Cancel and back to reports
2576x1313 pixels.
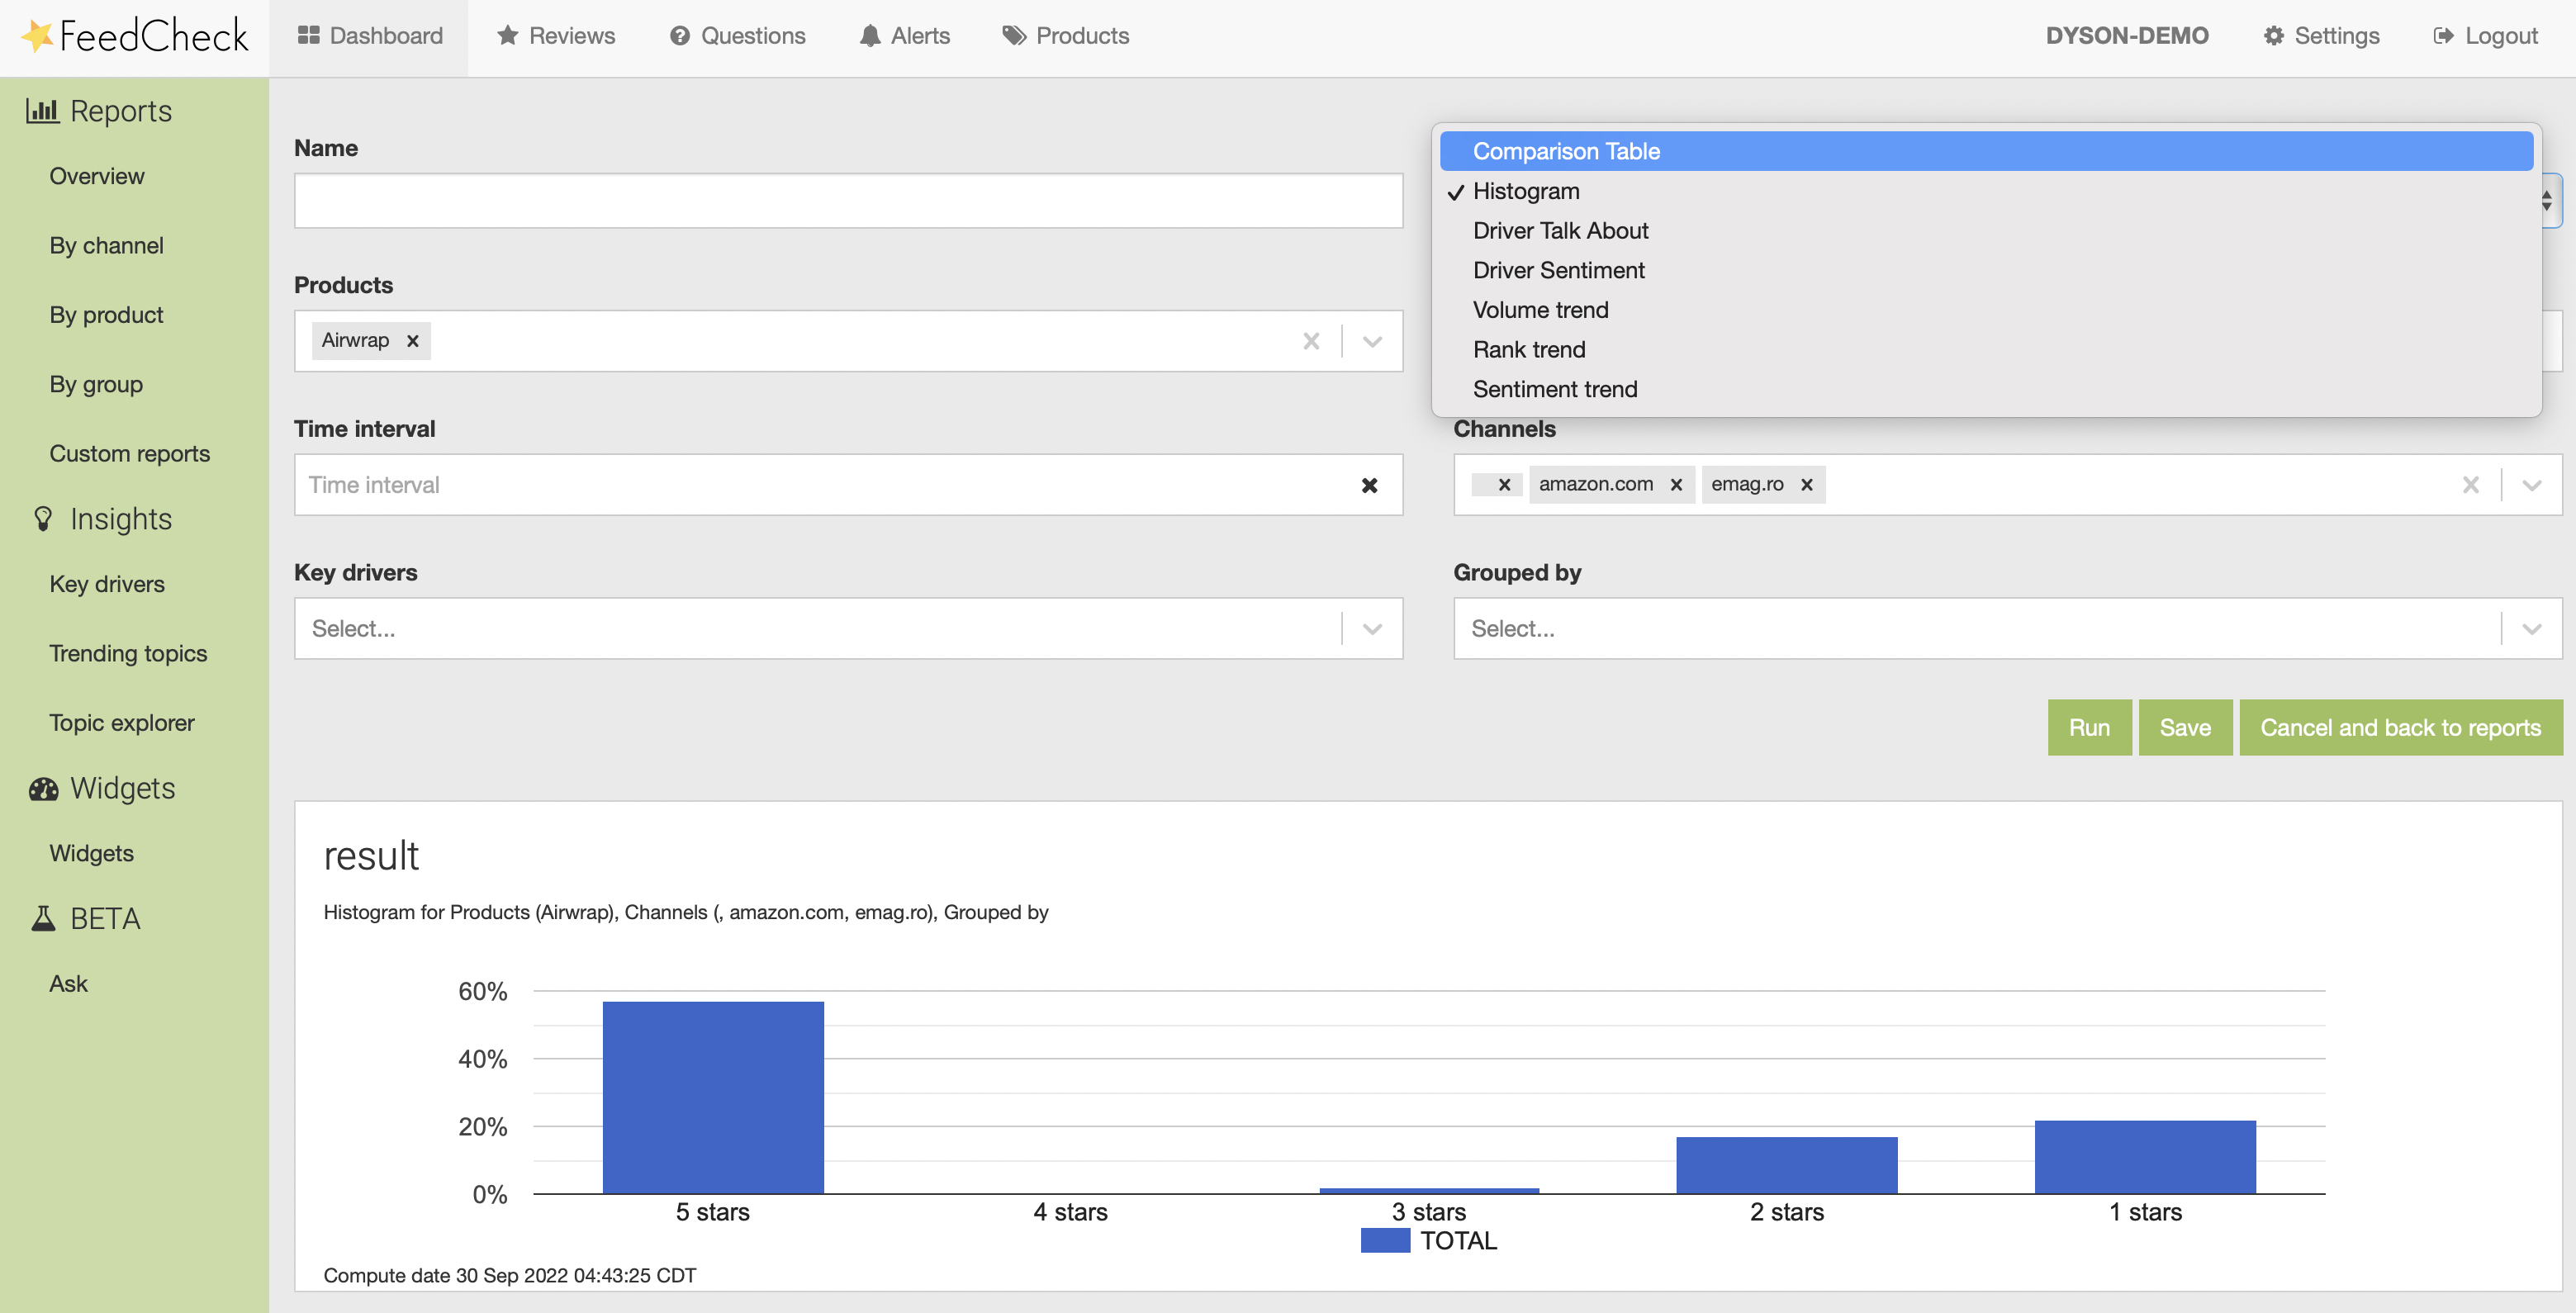point(2400,727)
